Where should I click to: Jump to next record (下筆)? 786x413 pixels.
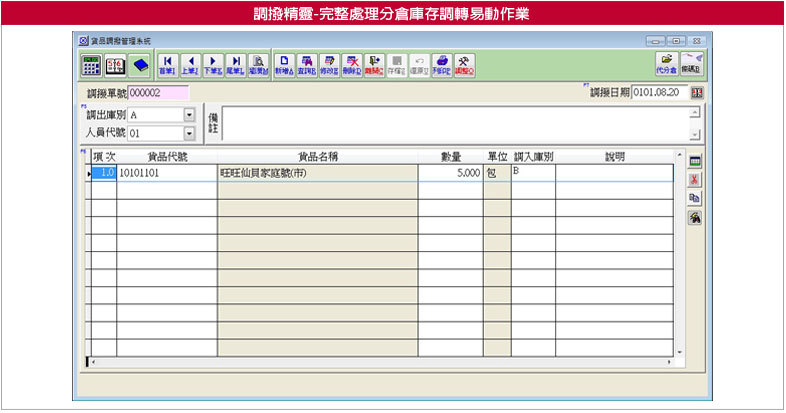coord(212,65)
